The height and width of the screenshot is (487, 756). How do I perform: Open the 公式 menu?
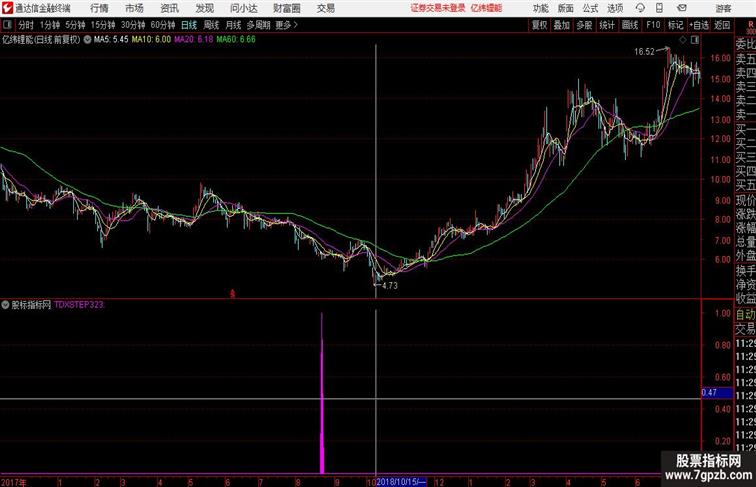(x=590, y=8)
